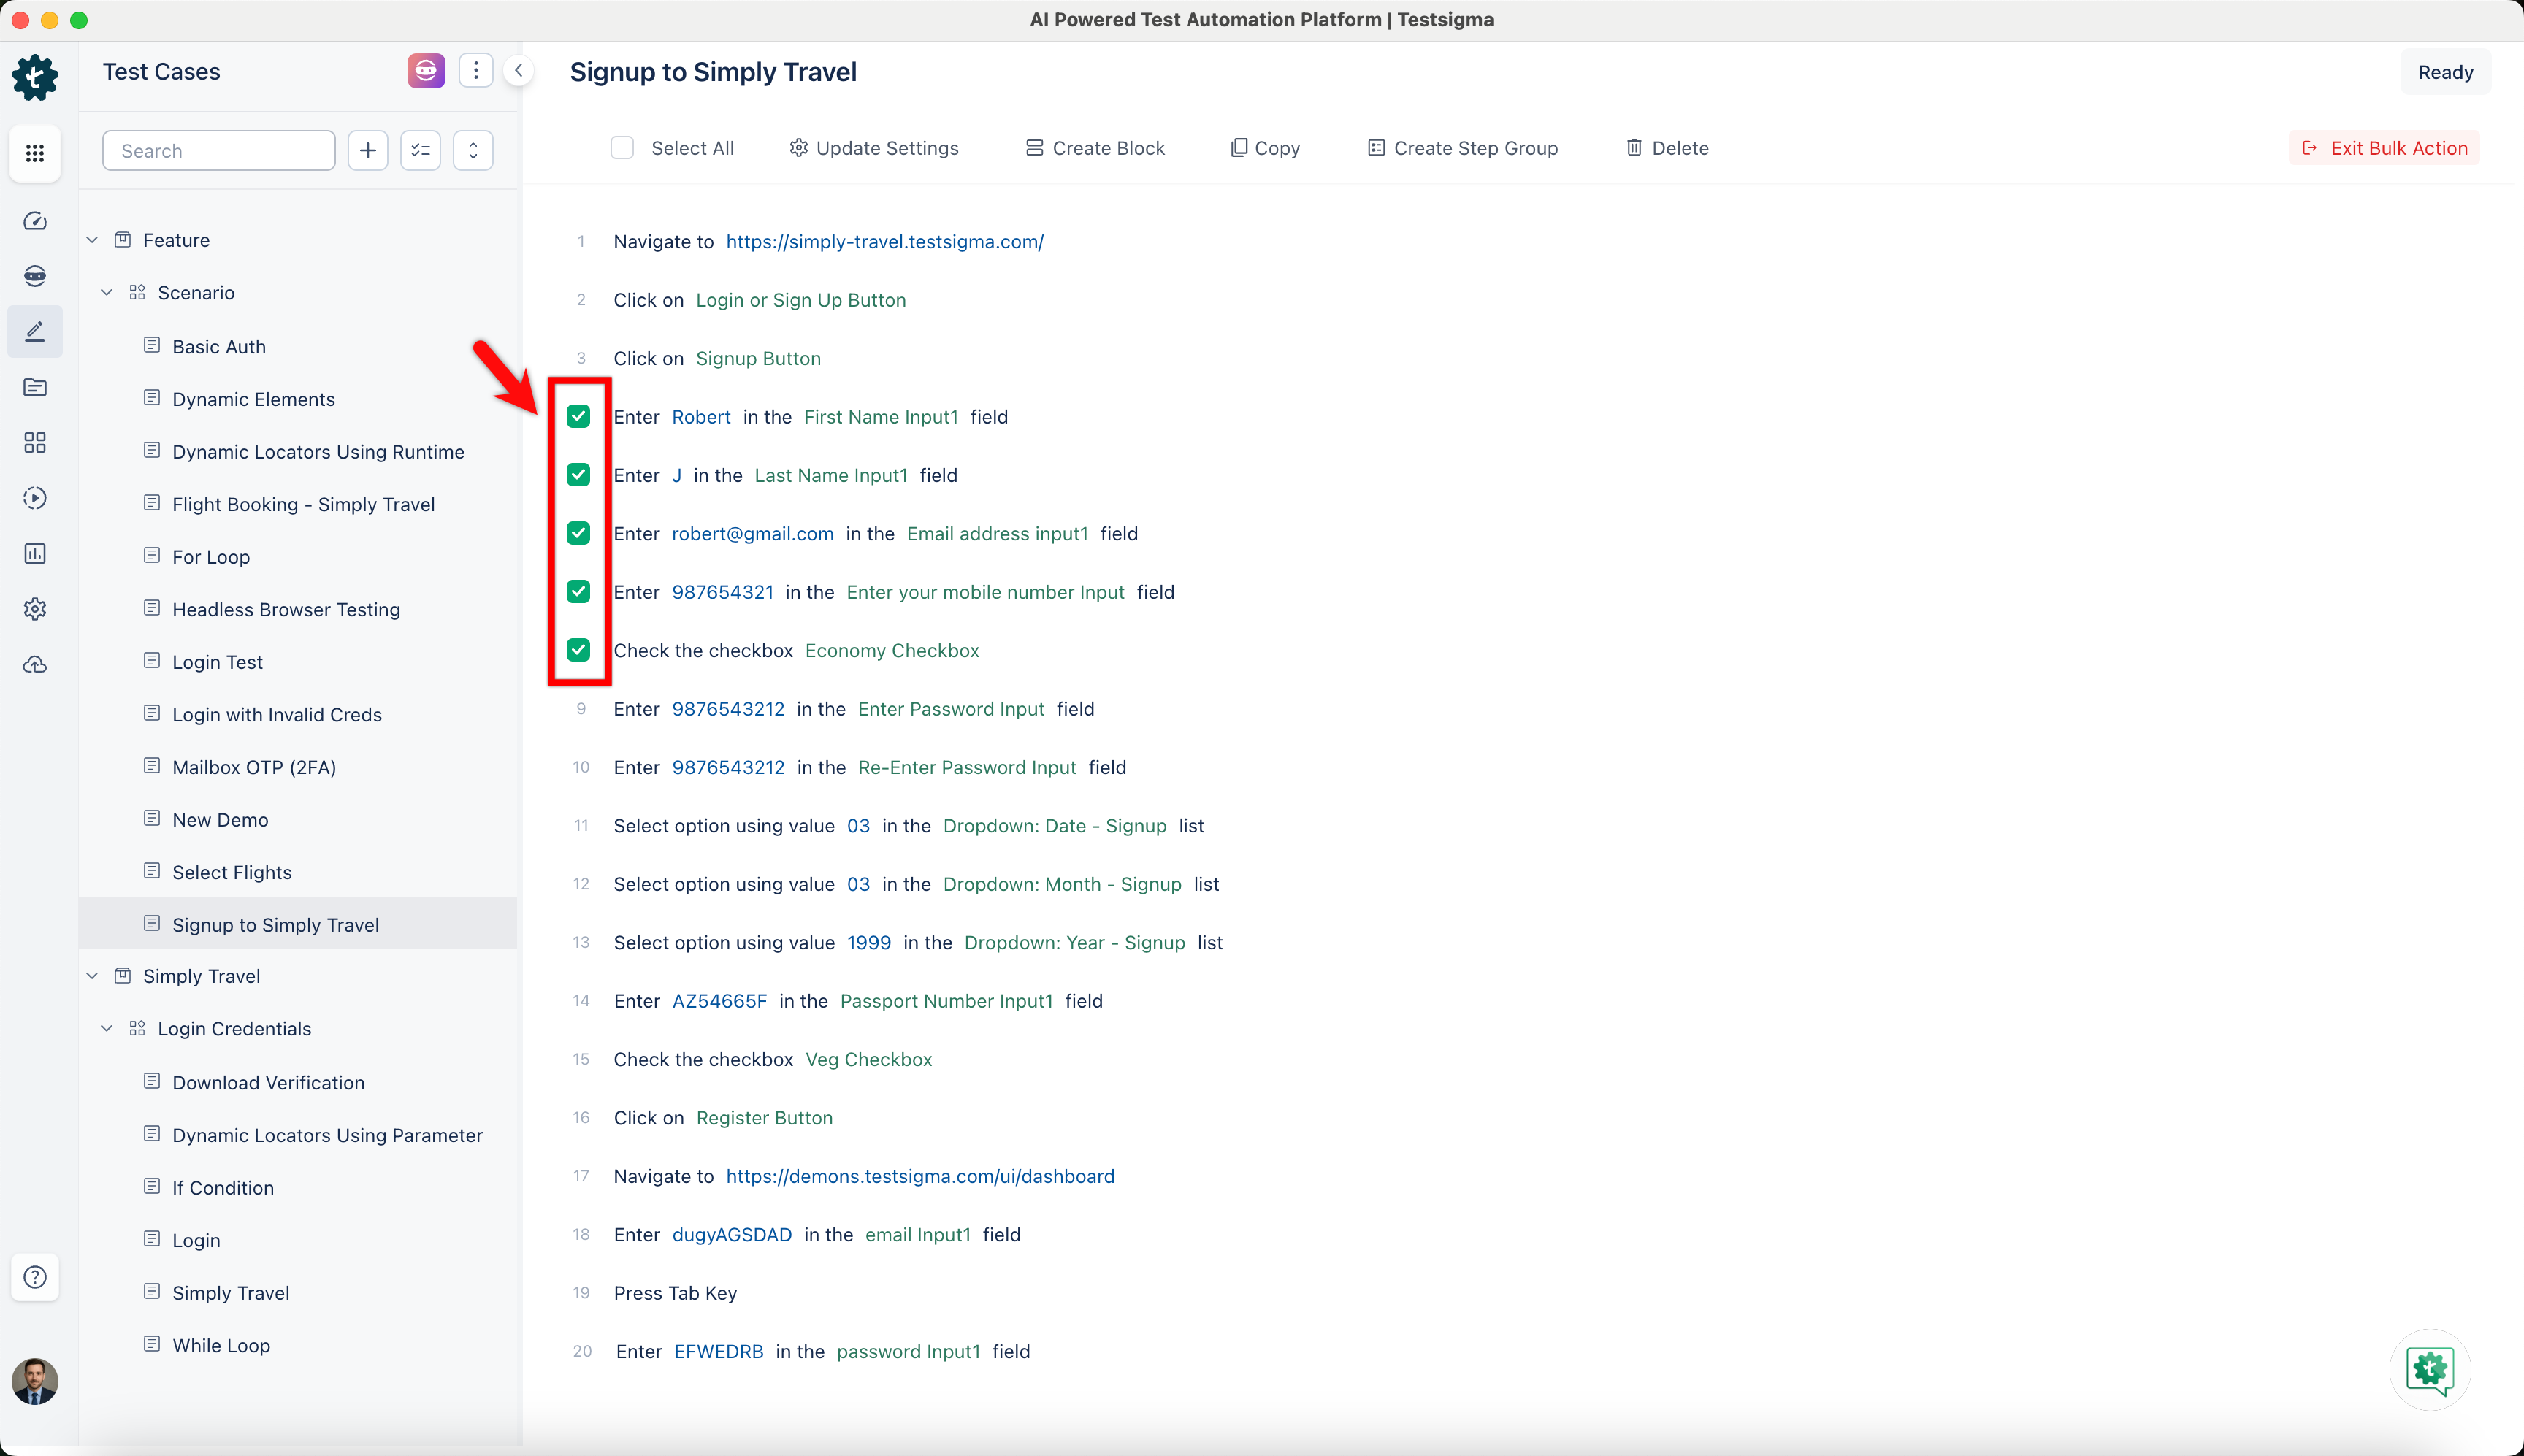
Task: Open the dashboard gauge icon in sidebar
Action: pos(35,221)
